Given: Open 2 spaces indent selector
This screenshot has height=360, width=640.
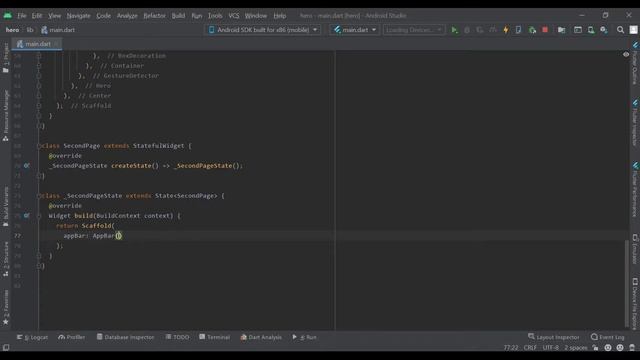Looking at the screenshot, I should pyautogui.click(x=576, y=348).
